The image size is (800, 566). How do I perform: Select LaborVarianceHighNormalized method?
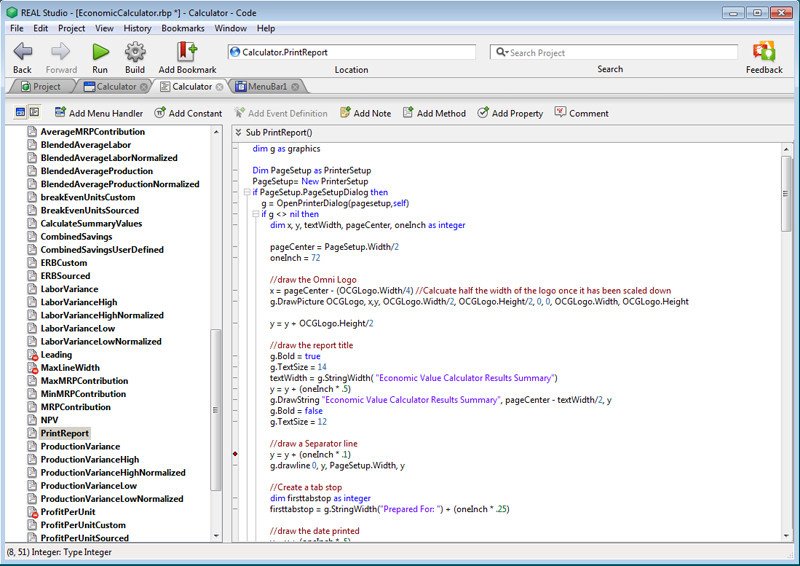click(102, 315)
